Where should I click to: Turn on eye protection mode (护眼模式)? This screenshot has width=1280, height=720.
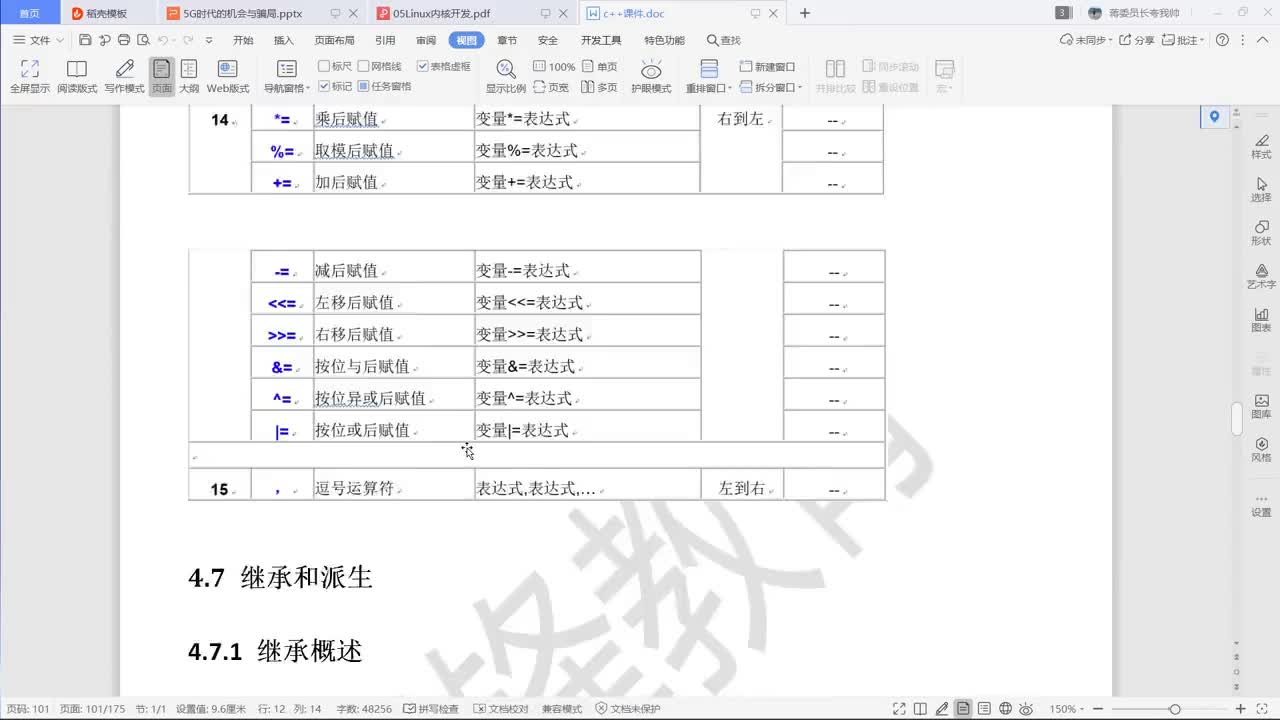(651, 76)
